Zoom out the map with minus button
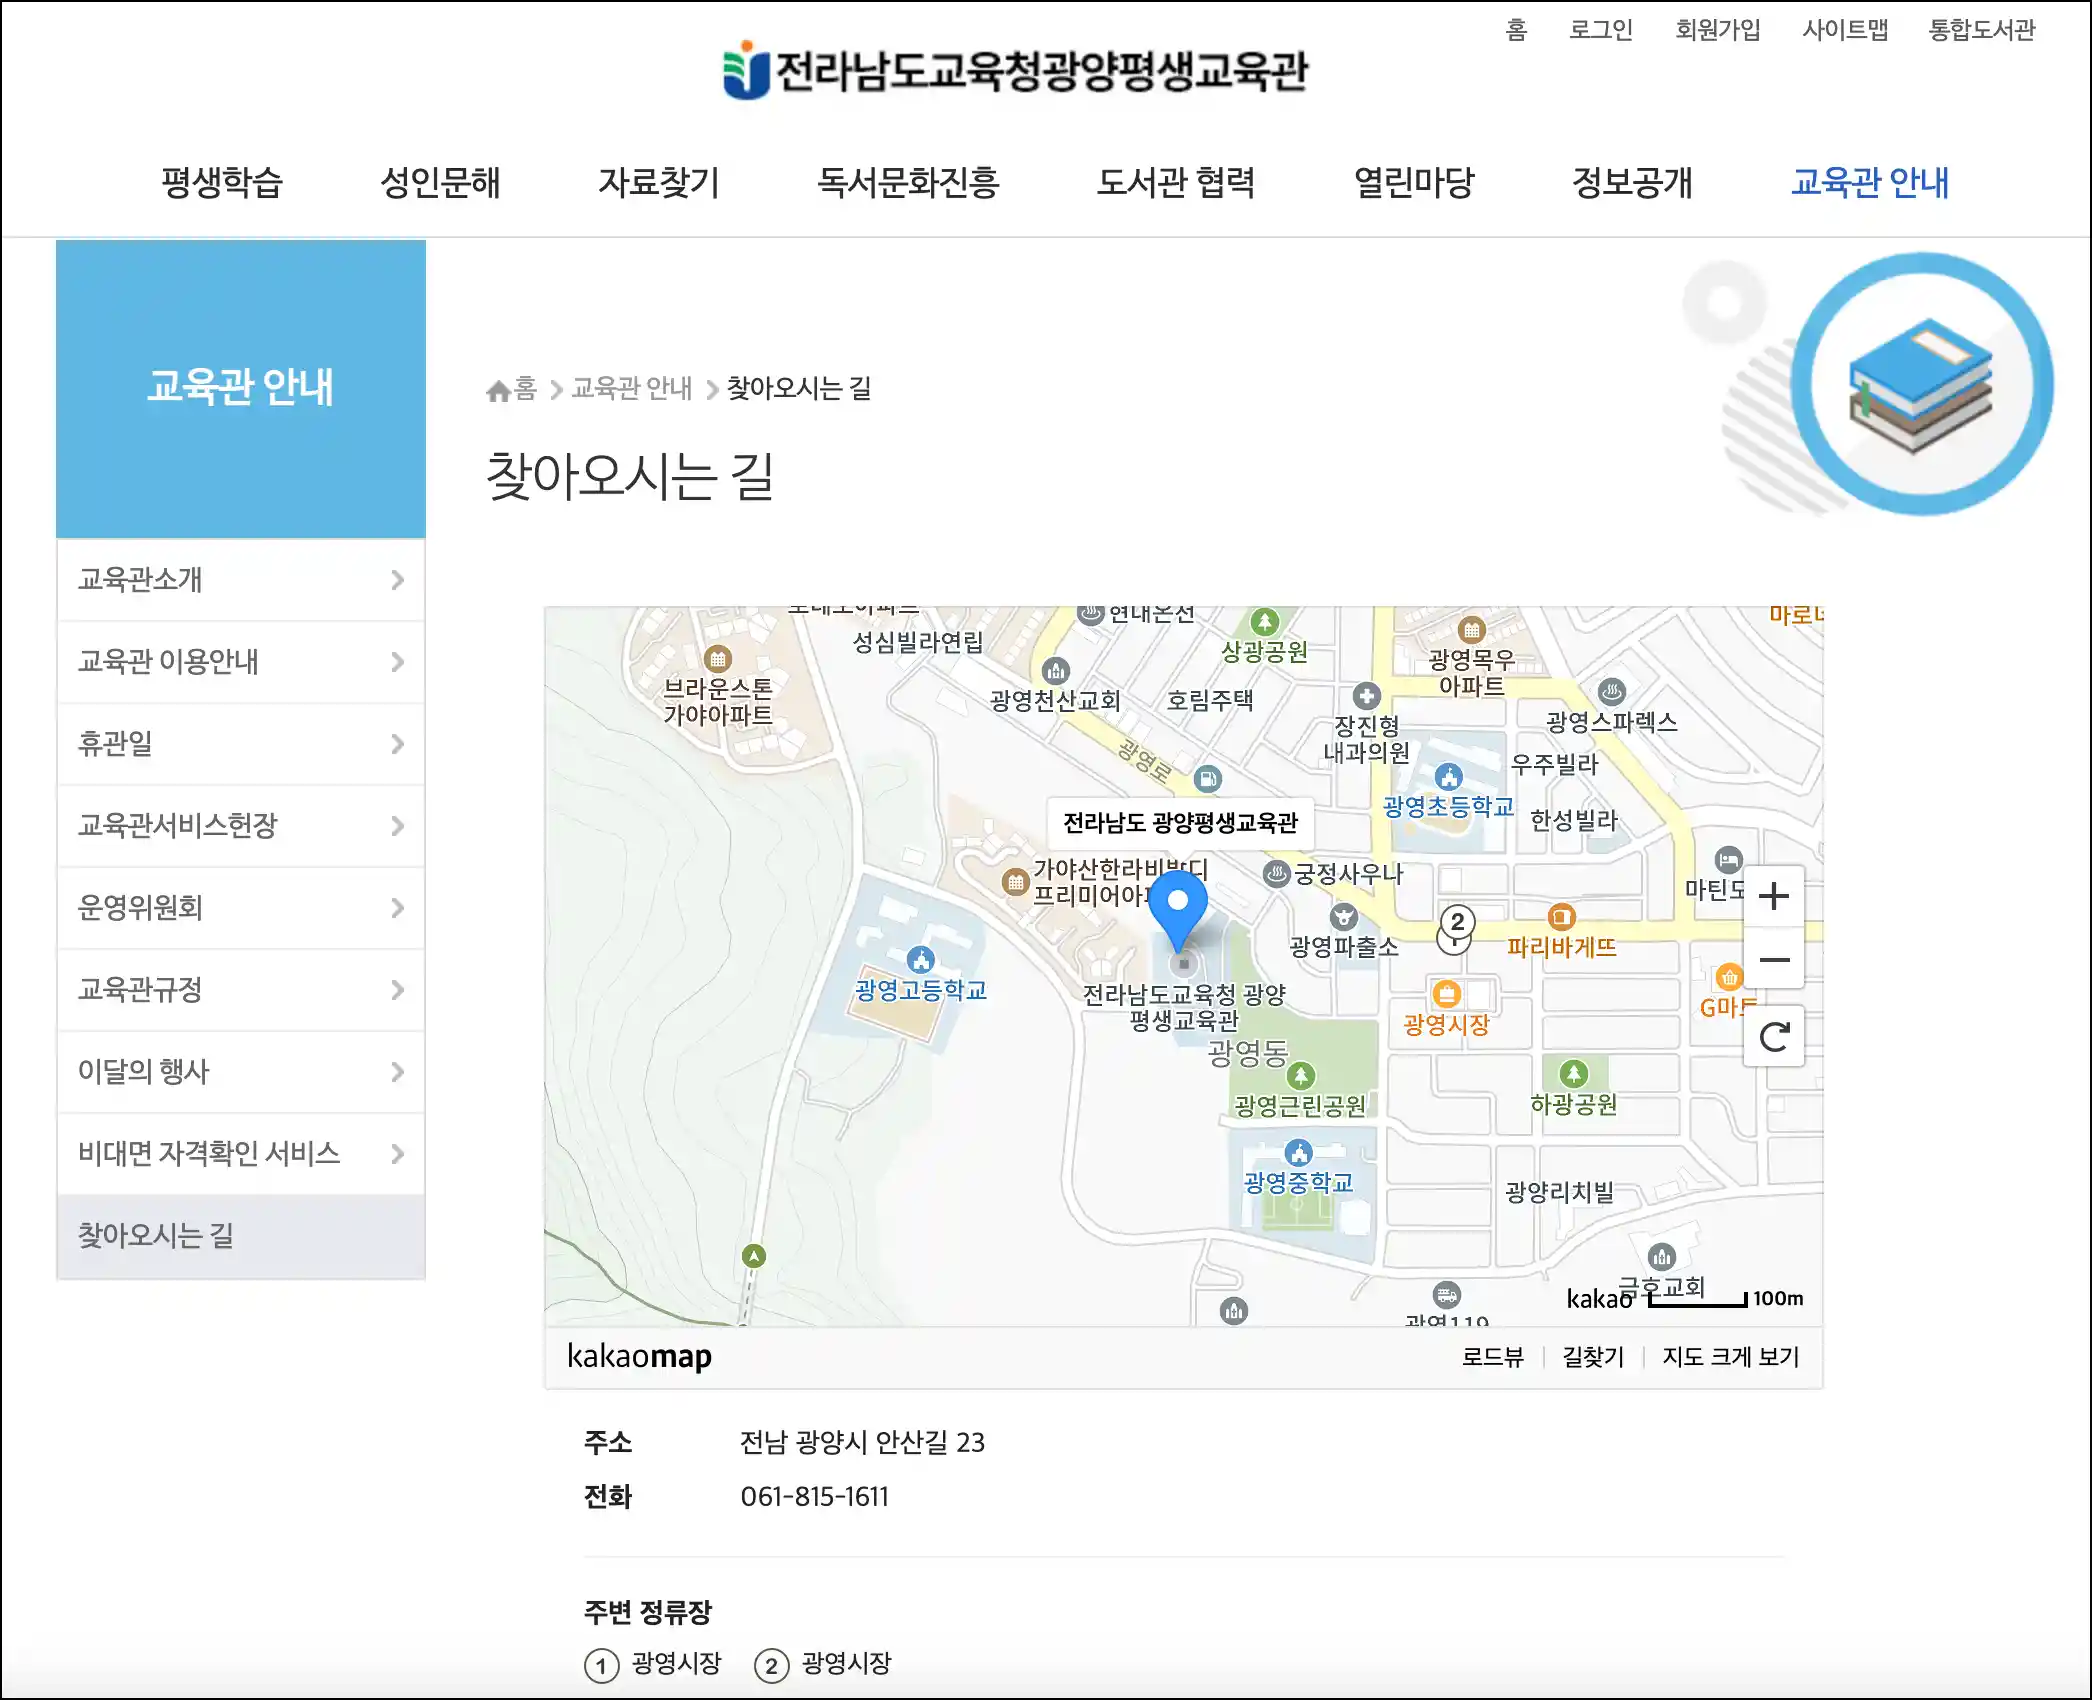 pyautogui.click(x=1773, y=960)
